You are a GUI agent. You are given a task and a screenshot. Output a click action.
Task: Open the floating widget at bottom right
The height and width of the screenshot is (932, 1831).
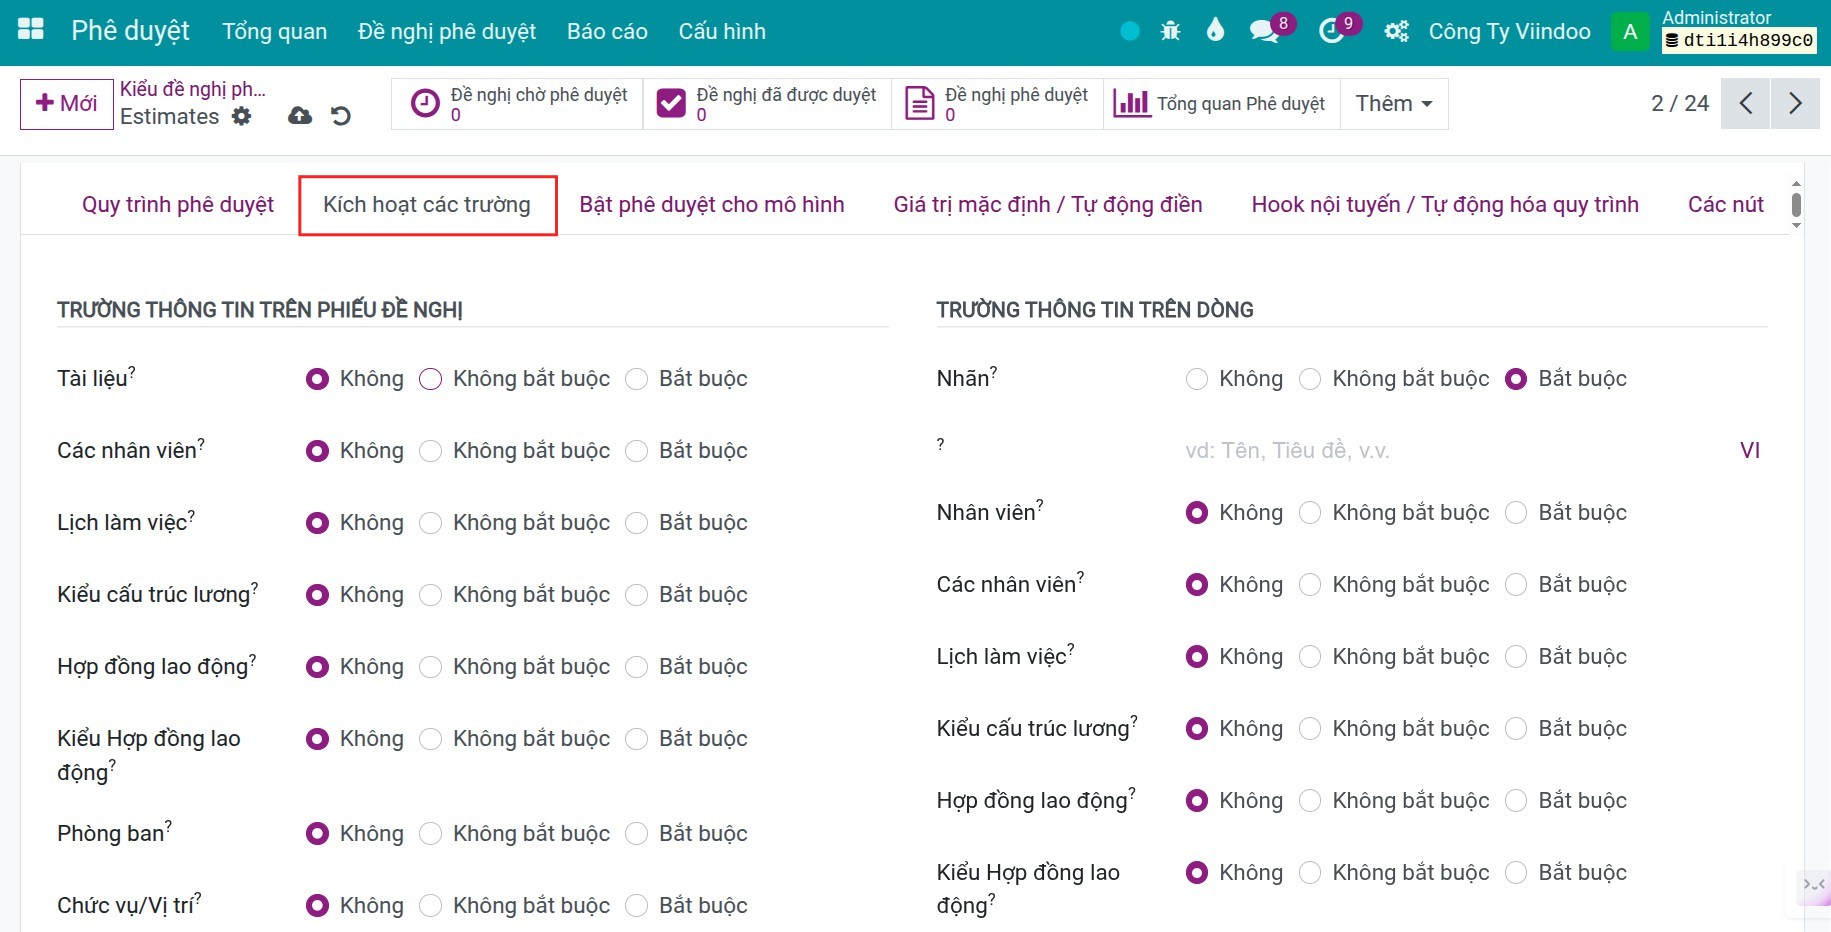(1813, 886)
